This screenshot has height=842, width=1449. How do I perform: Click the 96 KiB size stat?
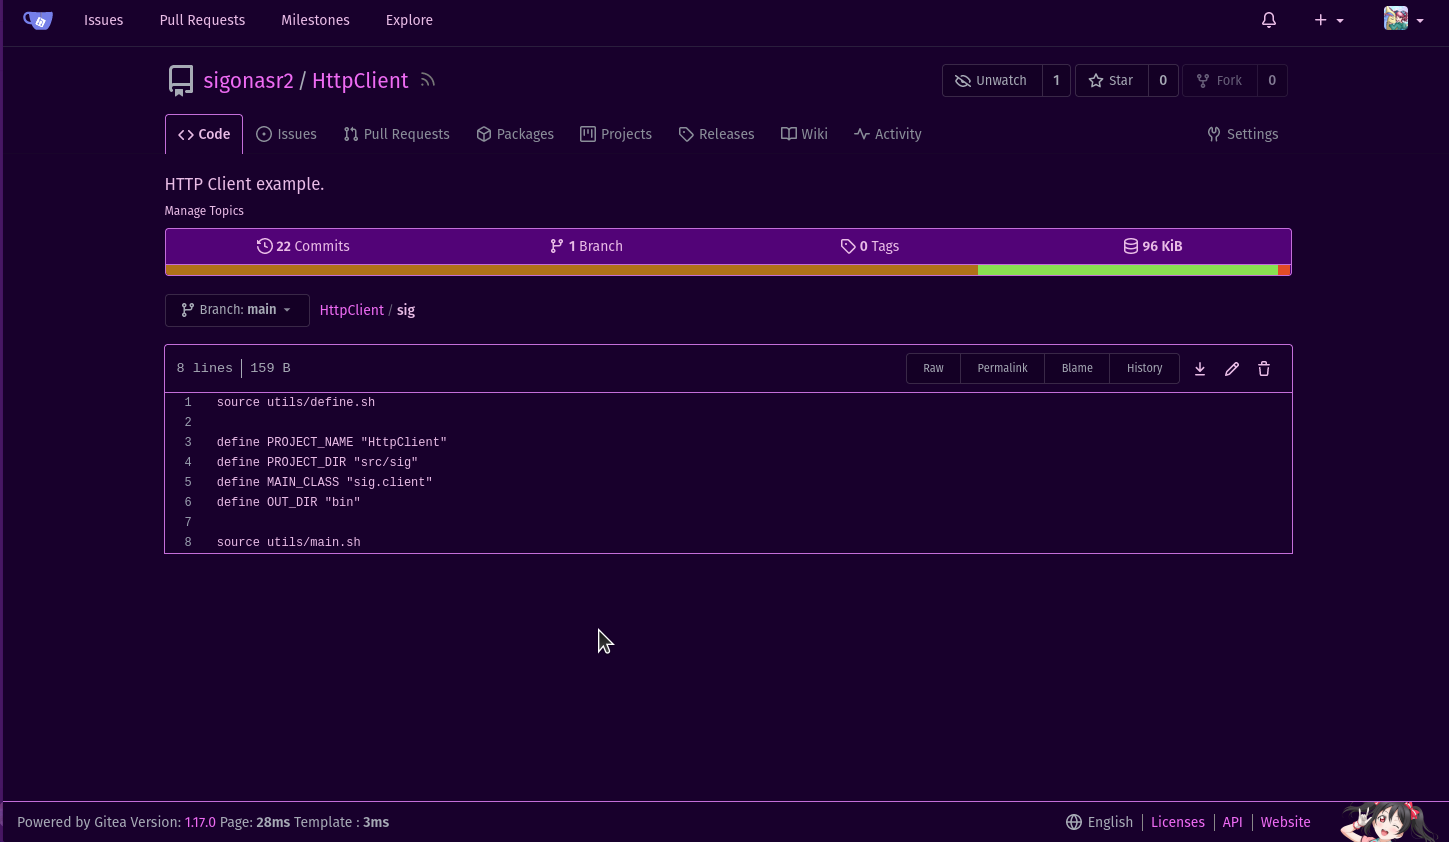(1153, 246)
